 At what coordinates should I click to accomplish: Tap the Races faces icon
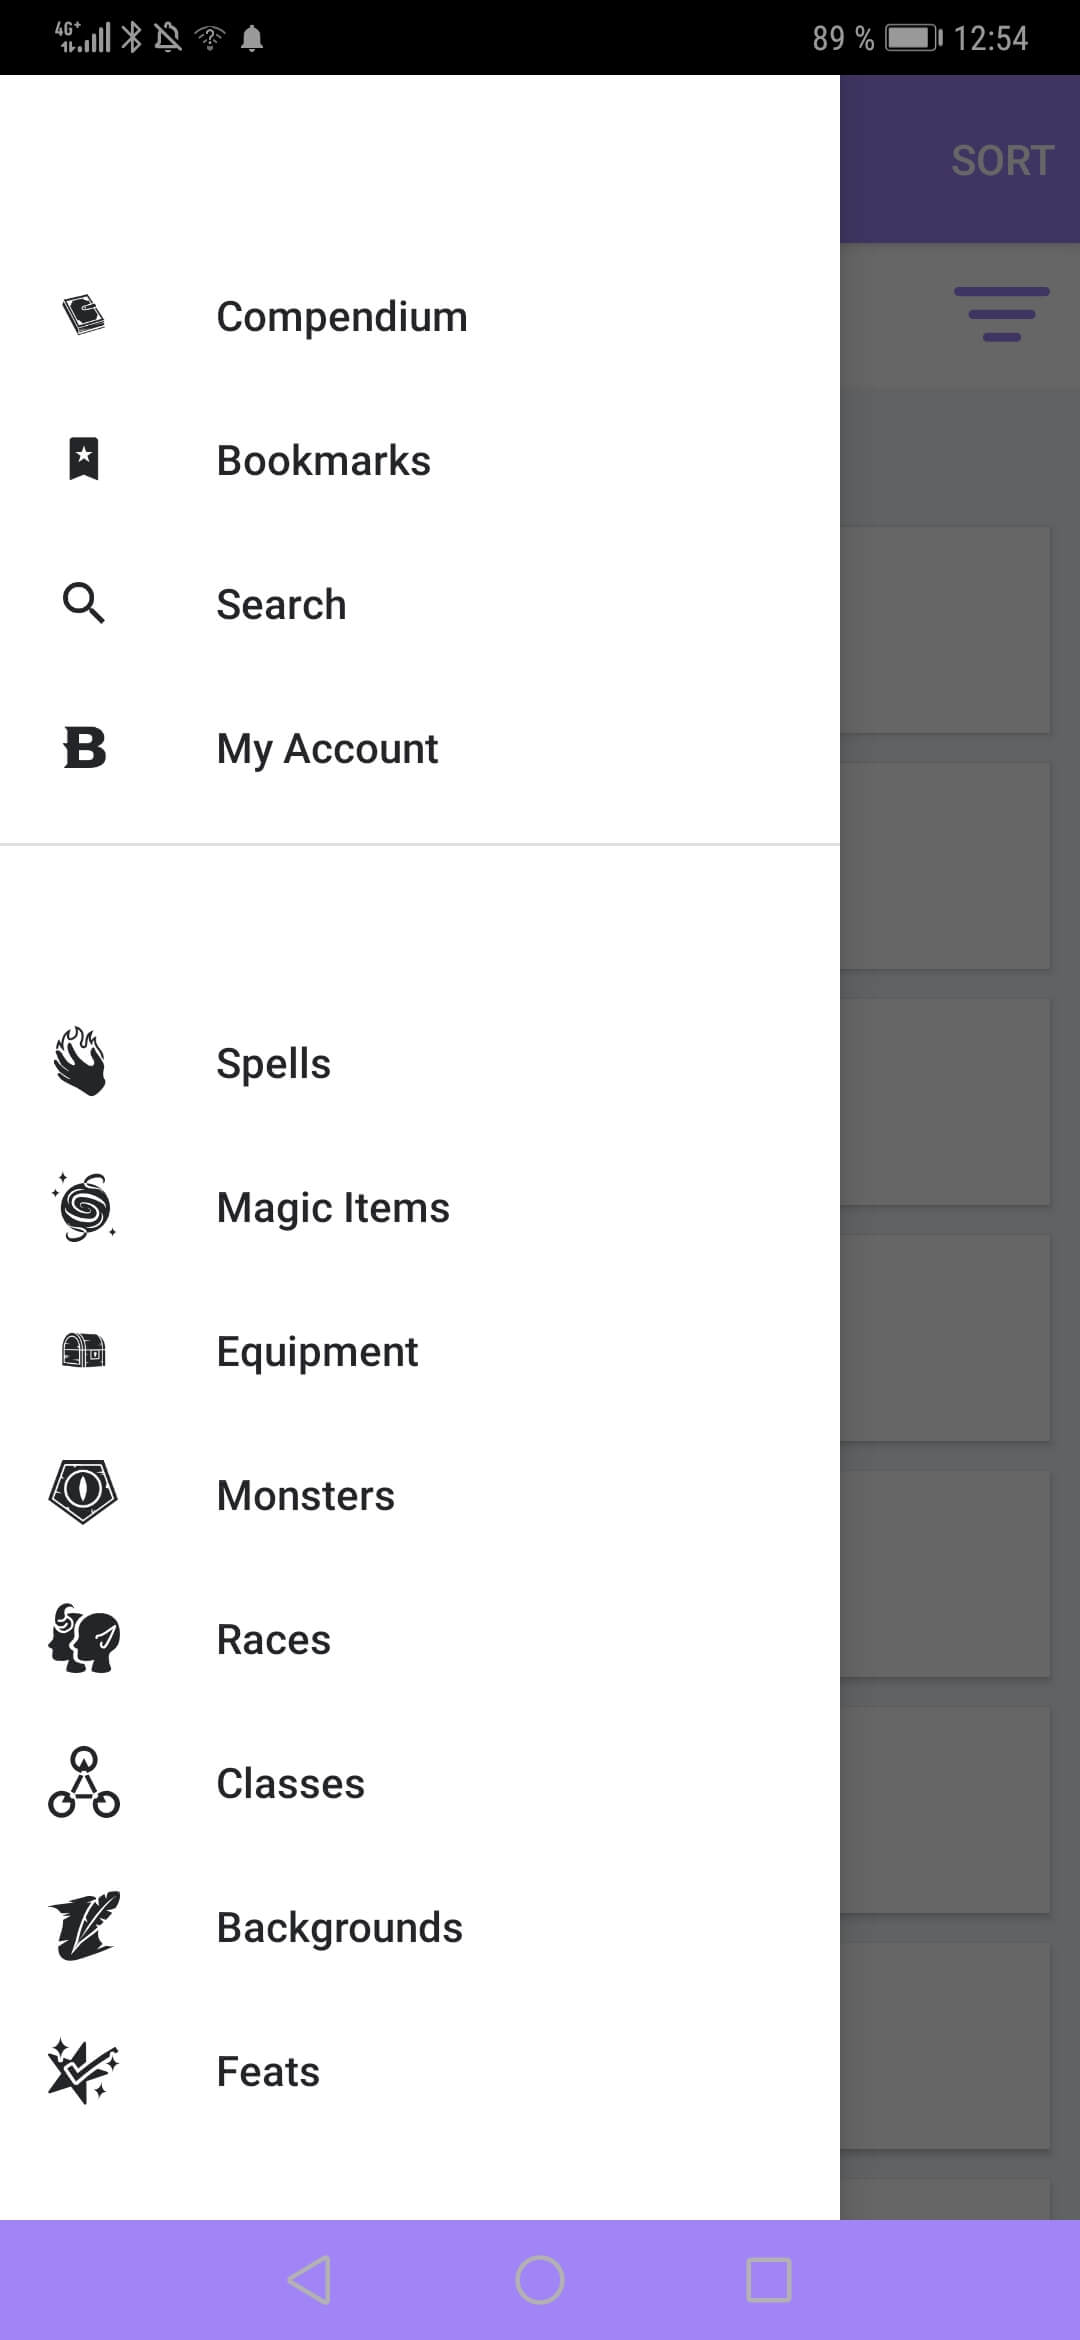click(x=84, y=1638)
